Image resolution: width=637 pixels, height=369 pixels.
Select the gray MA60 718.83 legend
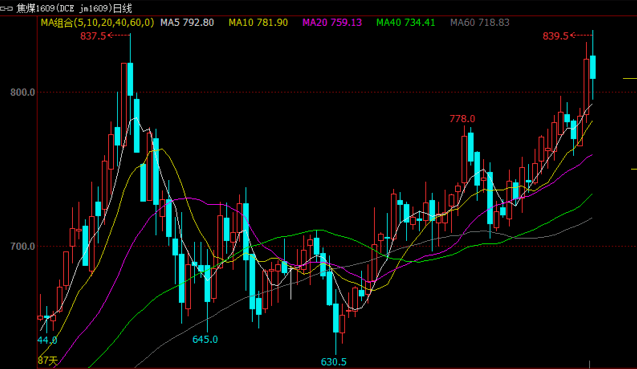pyautogui.click(x=479, y=23)
